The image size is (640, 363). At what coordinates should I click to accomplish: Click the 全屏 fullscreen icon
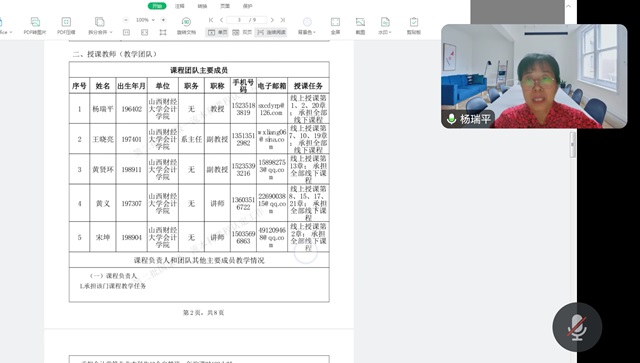pos(335,22)
